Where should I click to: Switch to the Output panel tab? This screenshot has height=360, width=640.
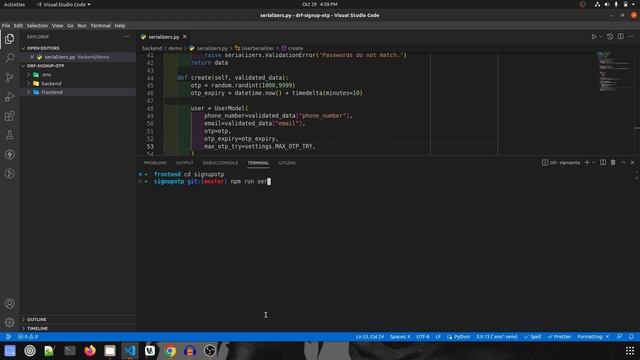click(x=184, y=163)
